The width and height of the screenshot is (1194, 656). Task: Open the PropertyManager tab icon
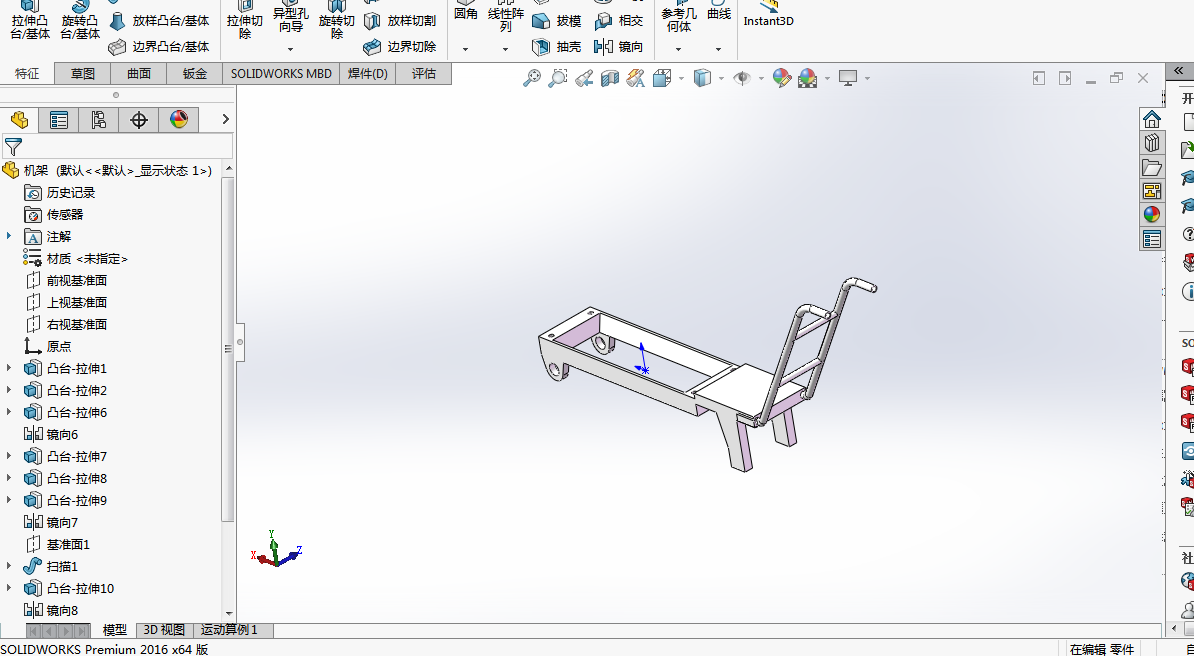[59, 120]
